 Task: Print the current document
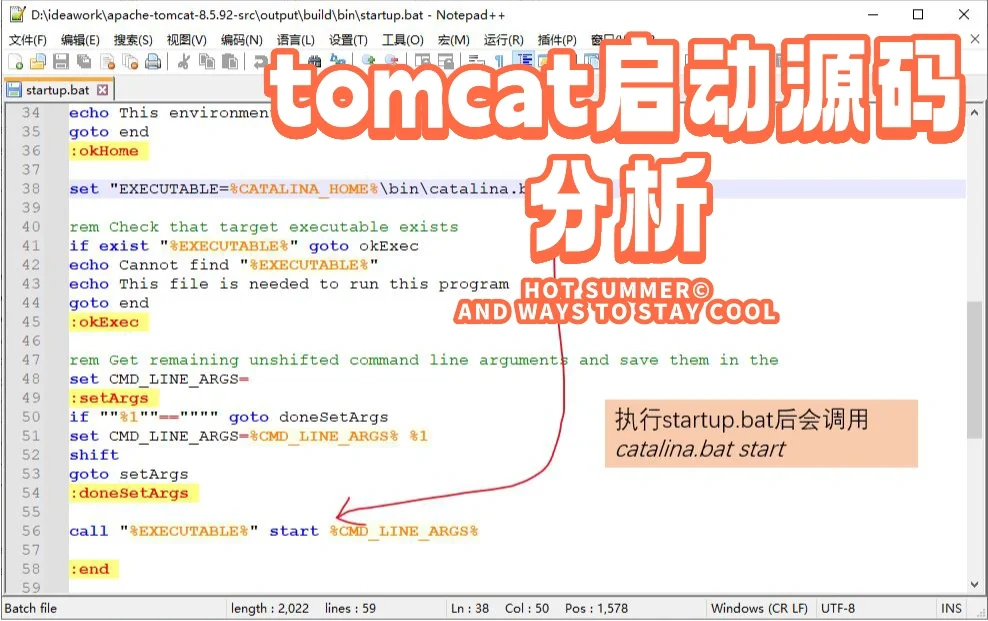[x=152, y=61]
